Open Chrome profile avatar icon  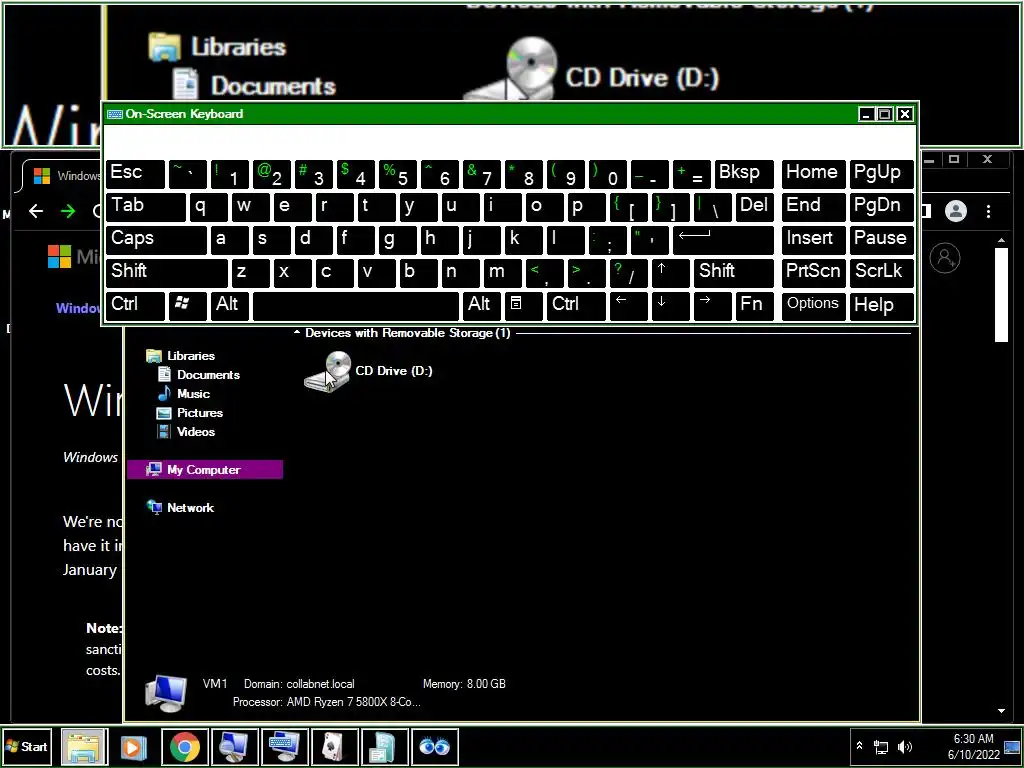(956, 211)
